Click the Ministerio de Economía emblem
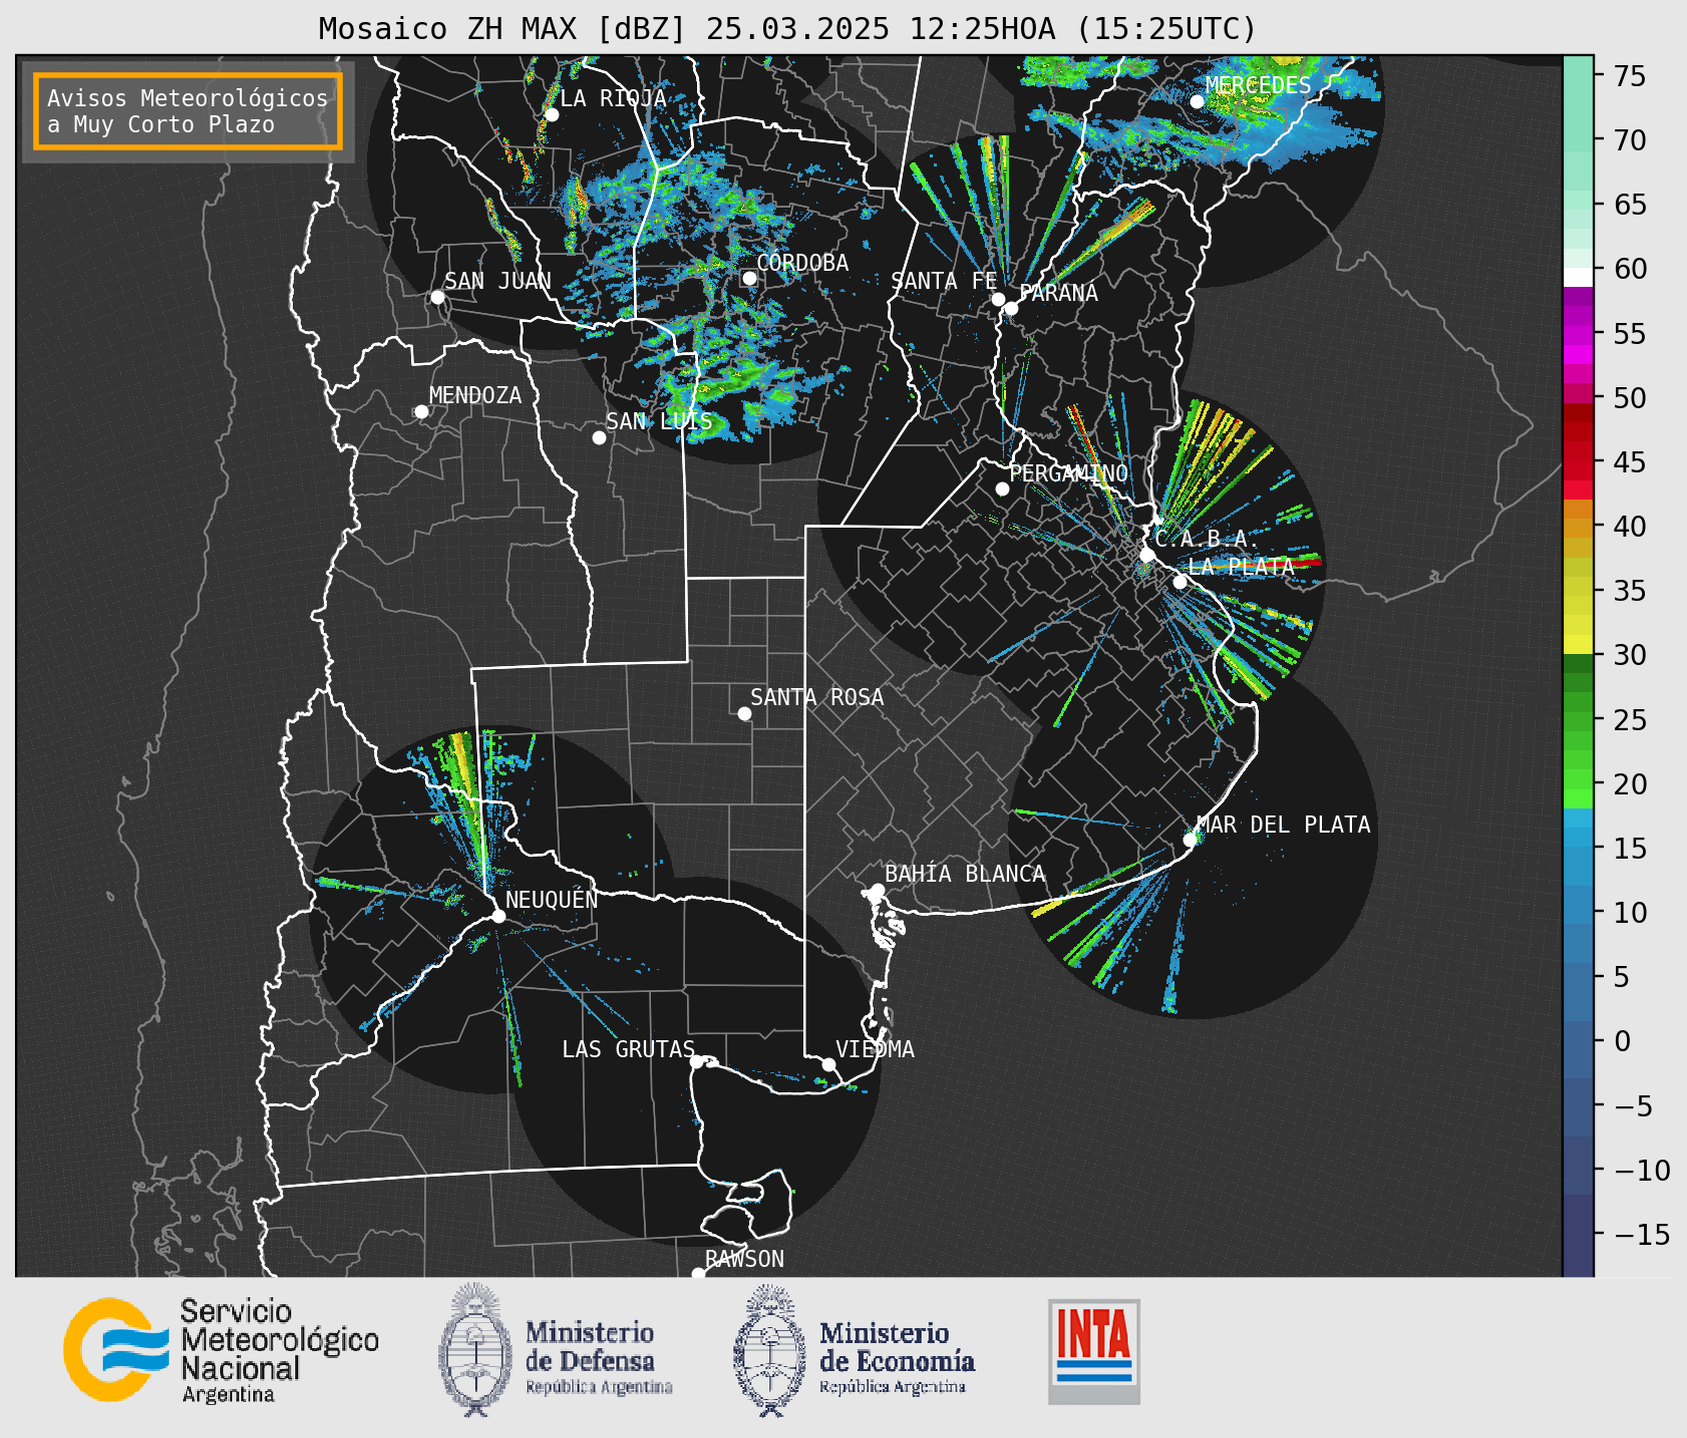 [769, 1349]
